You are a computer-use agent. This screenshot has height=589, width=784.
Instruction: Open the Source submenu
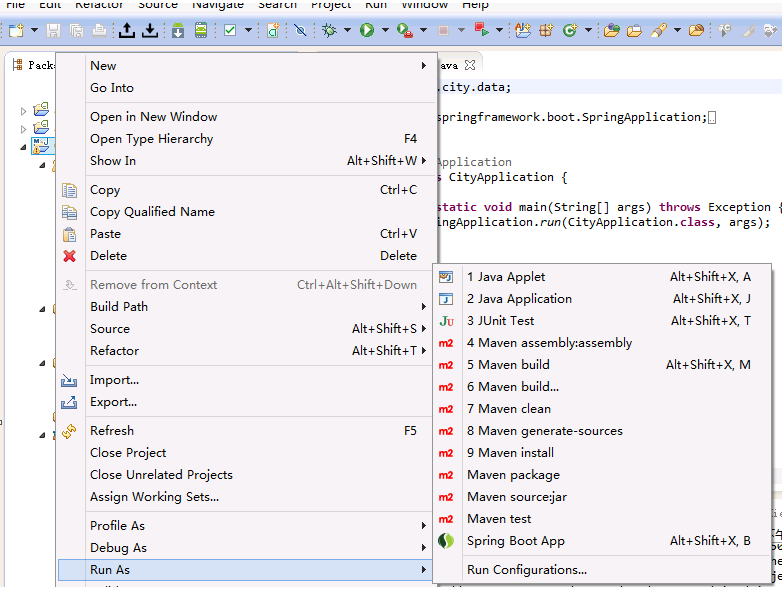pyautogui.click(x=246, y=329)
